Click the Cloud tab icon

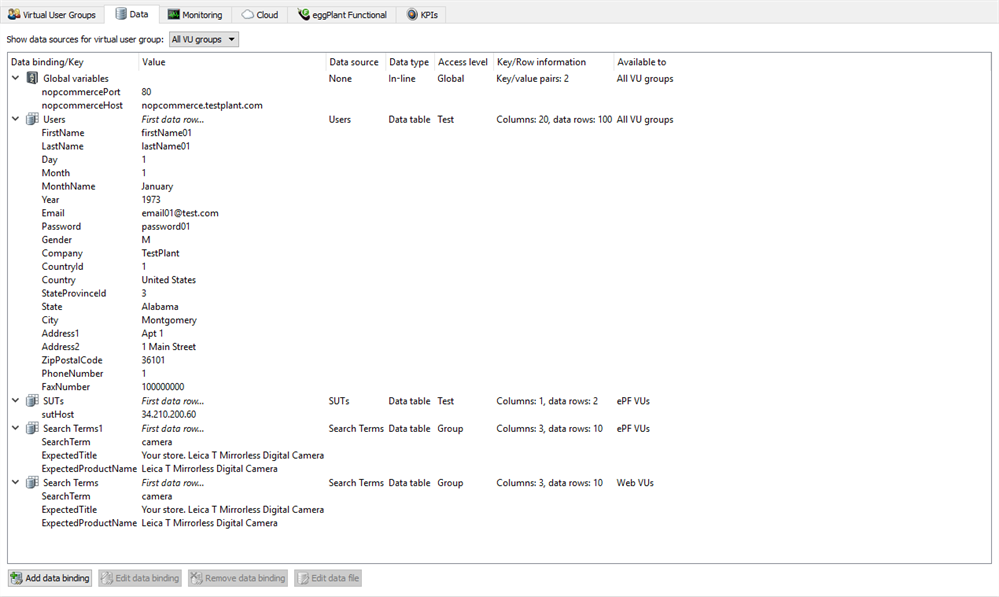(x=247, y=15)
